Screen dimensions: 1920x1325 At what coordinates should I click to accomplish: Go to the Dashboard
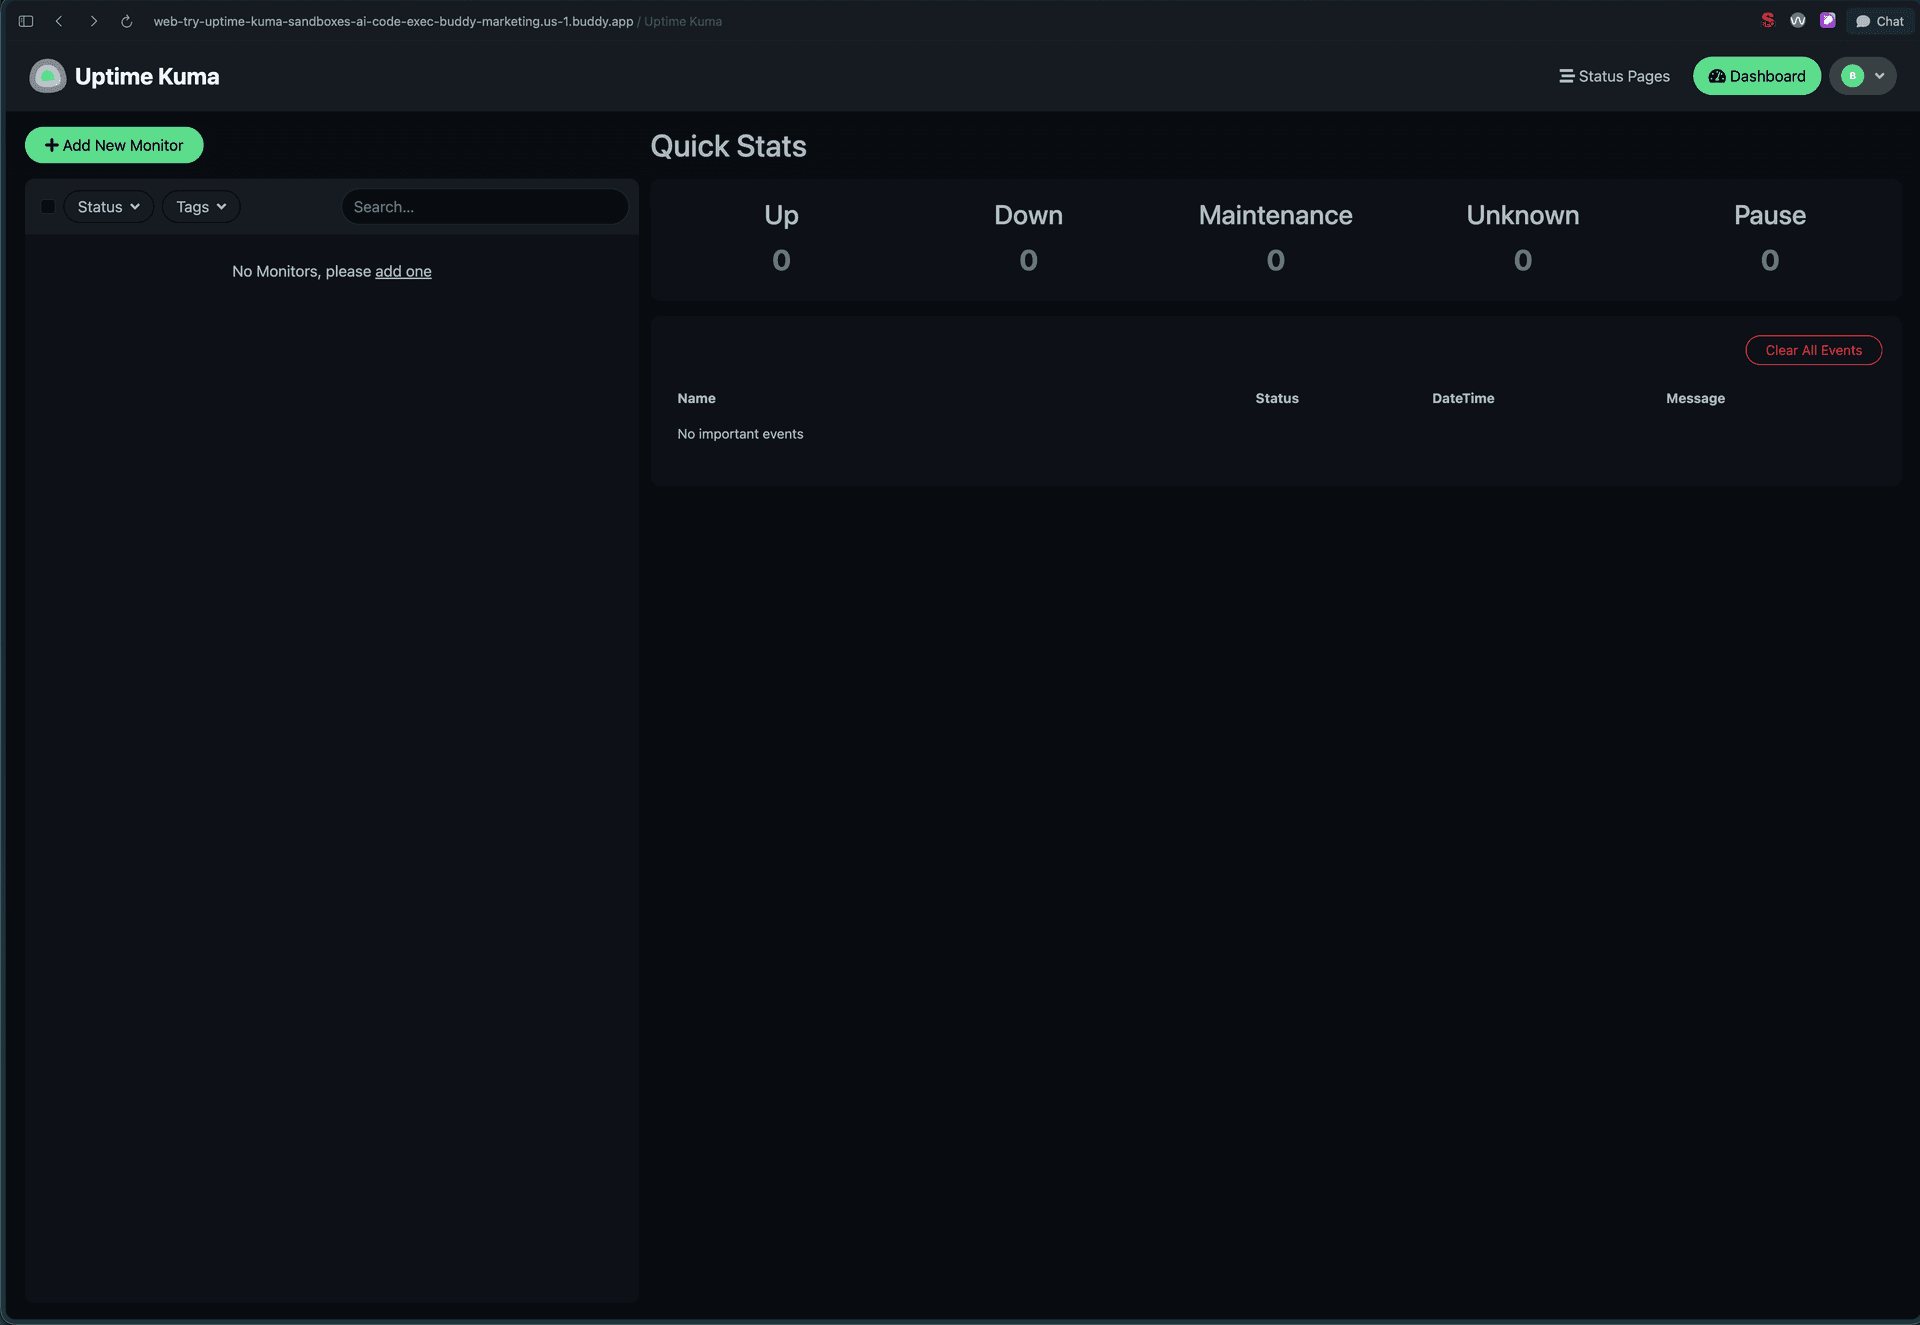pyautogui.click(x=1757, y=76)
